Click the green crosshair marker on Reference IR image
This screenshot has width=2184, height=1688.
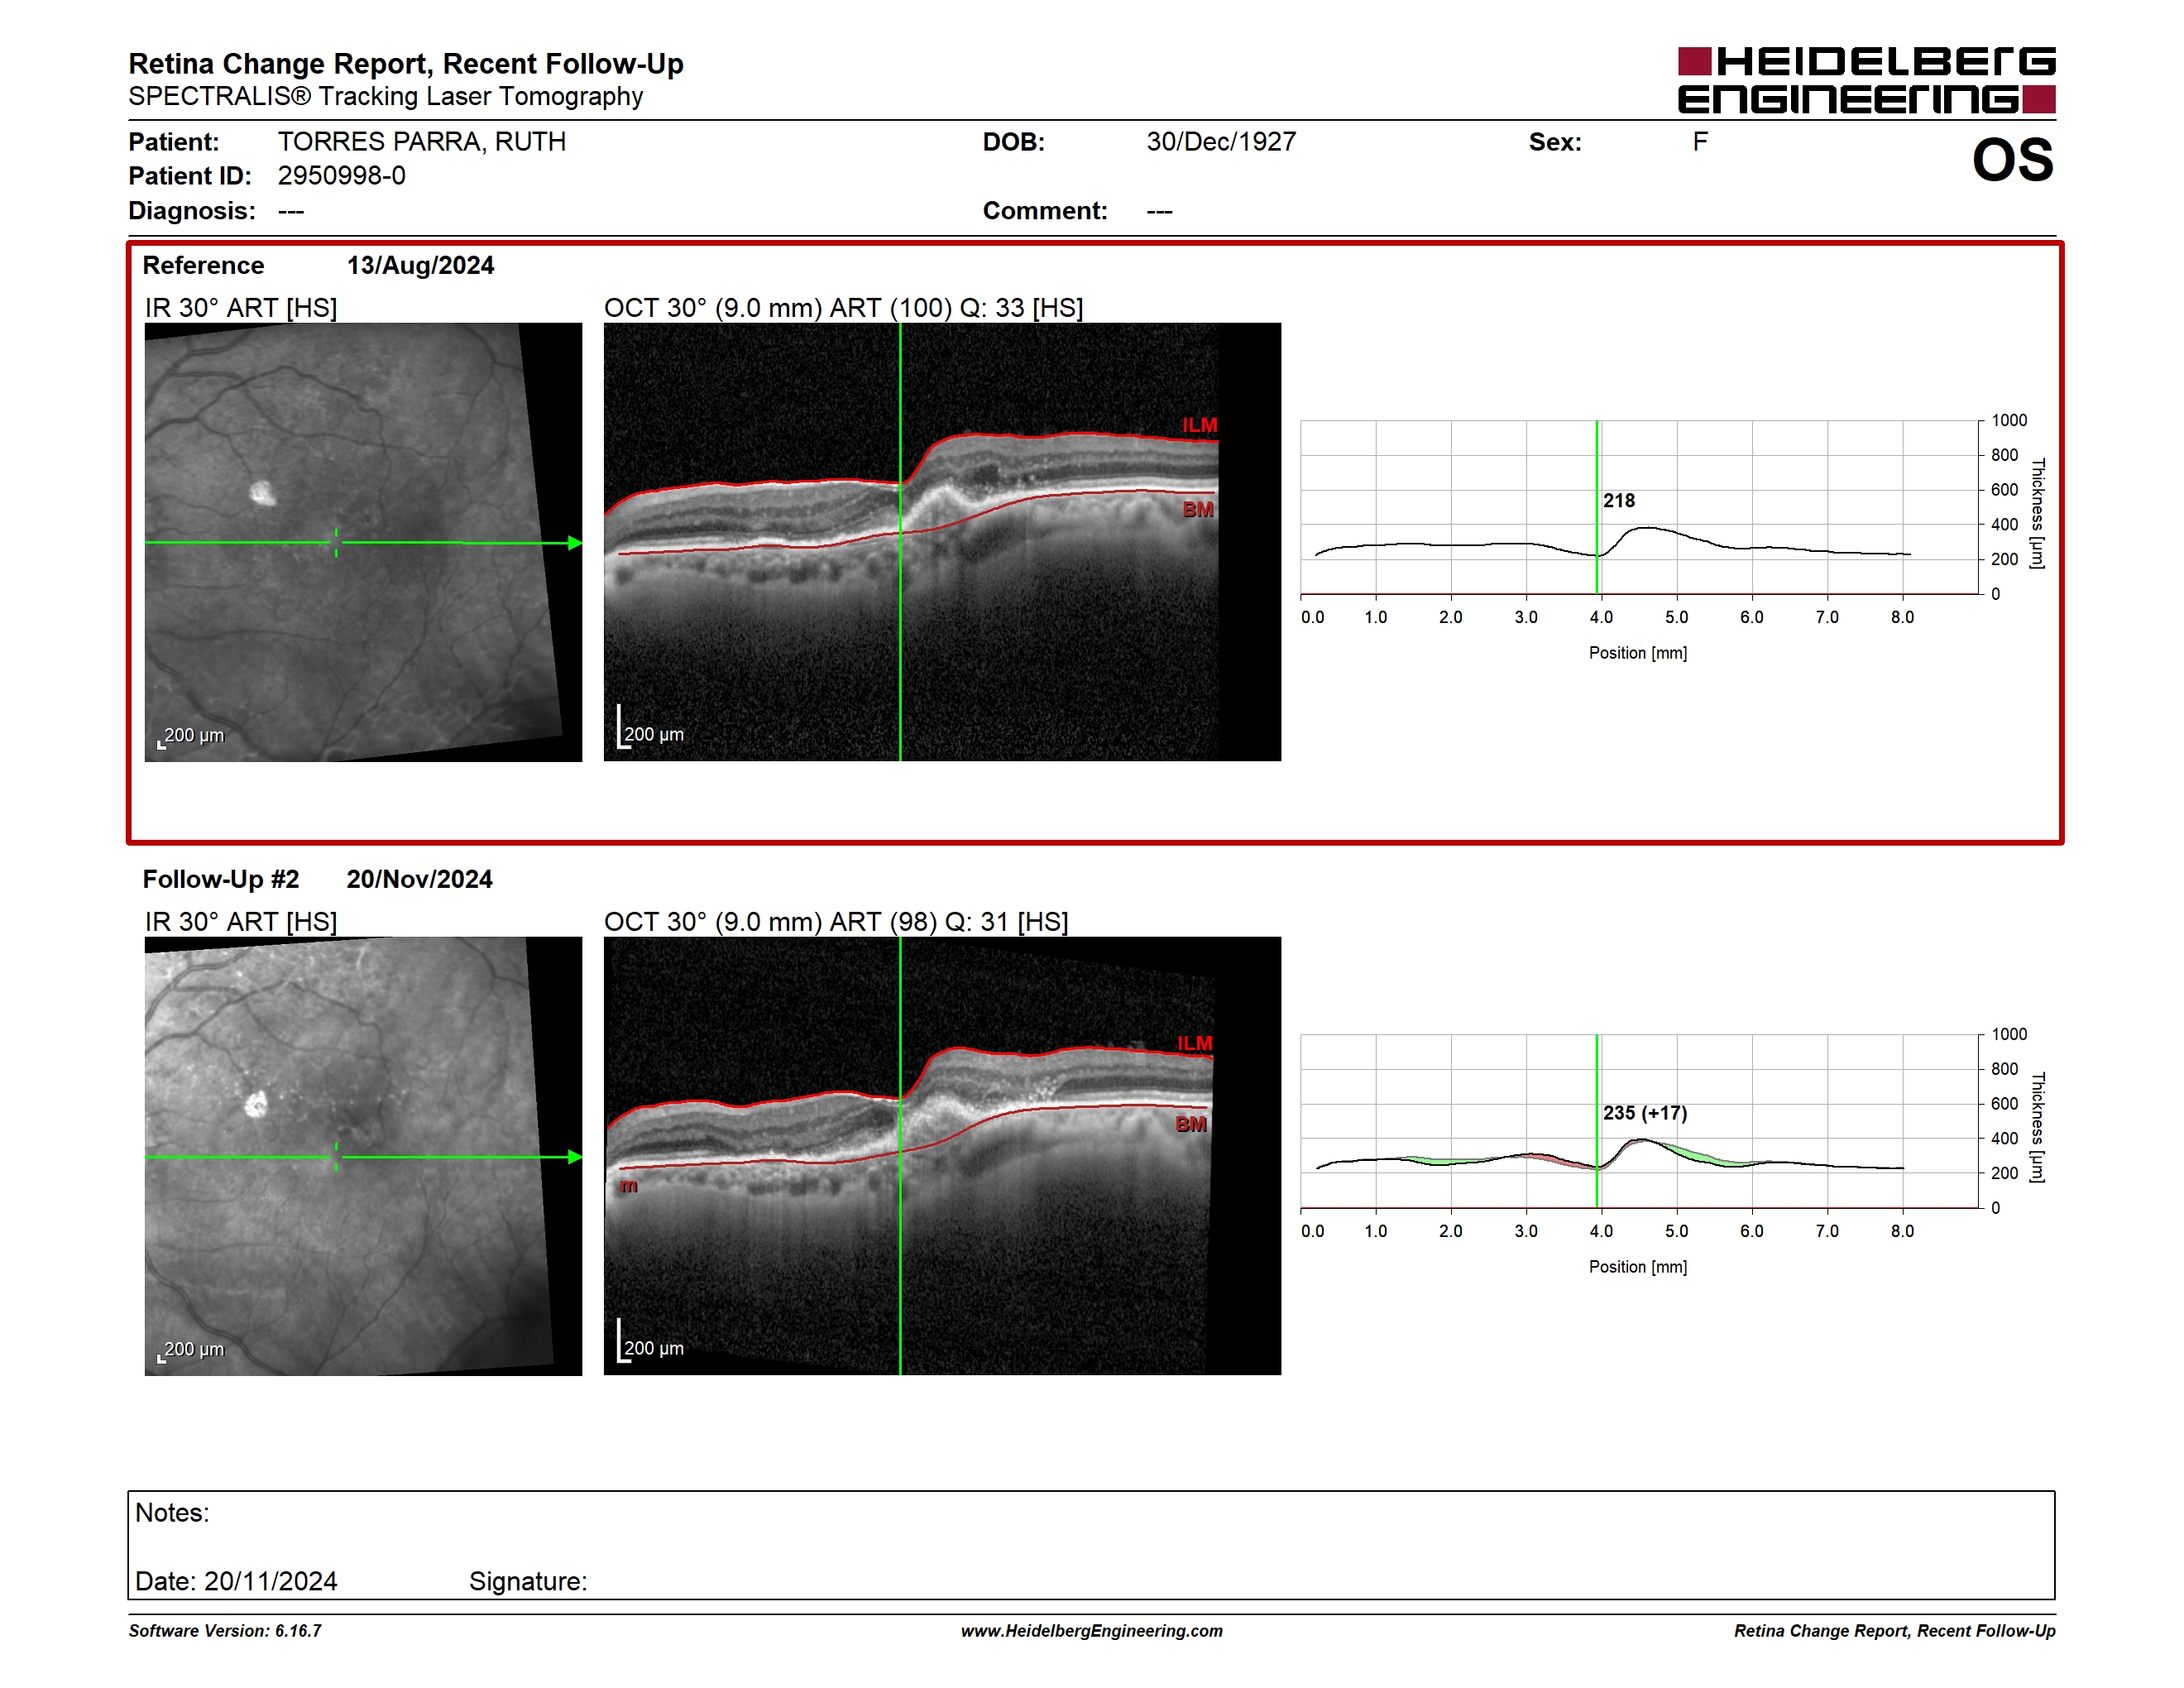(336, 543)
